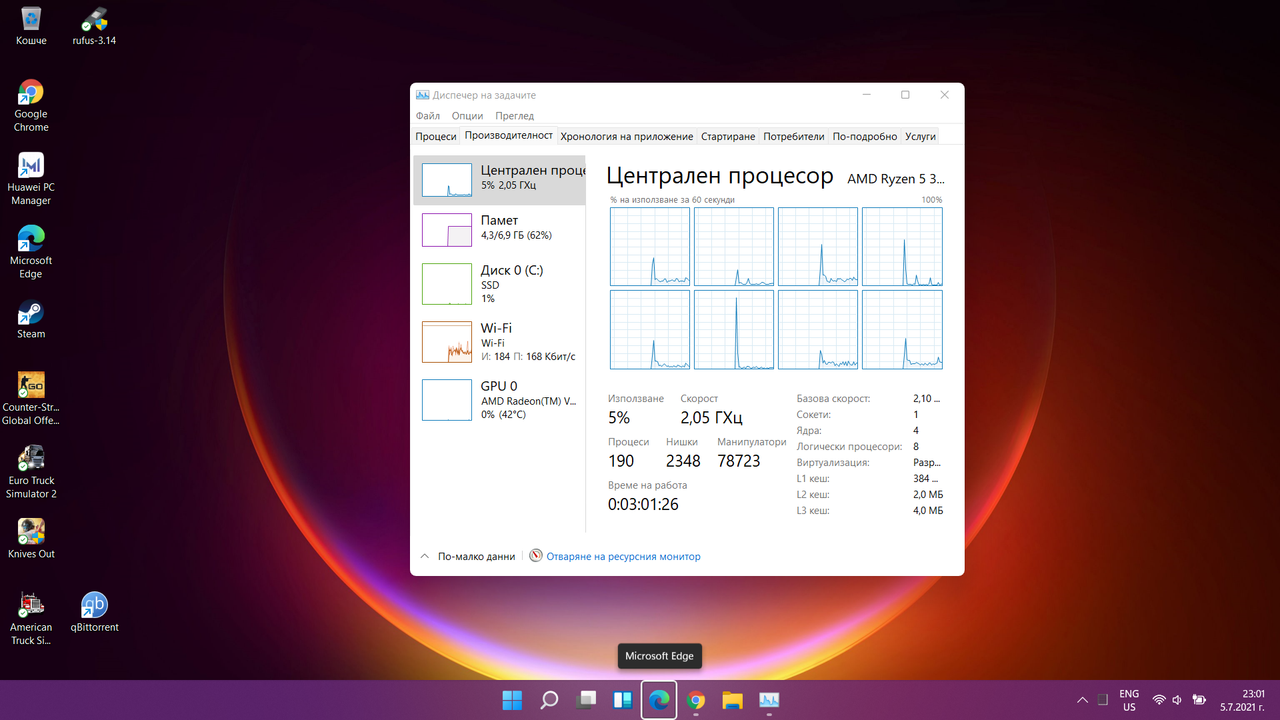Open the Recycle Bin desktop icon
This screenshot has width=1280, height=720.
[31, 26]
